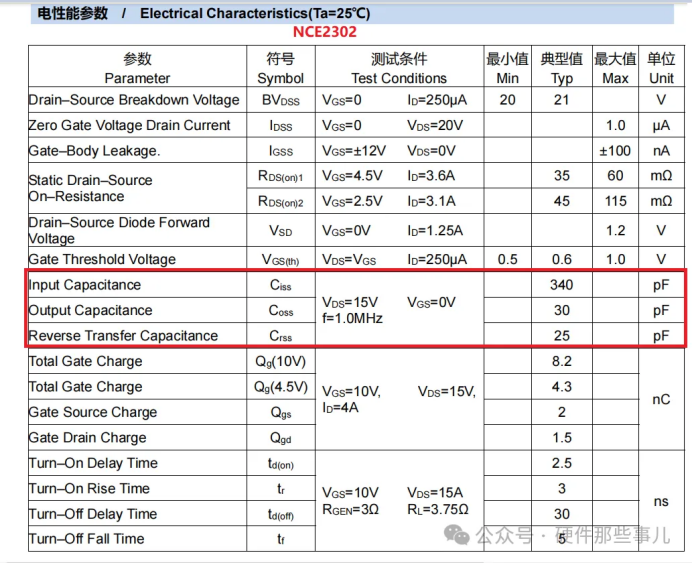This screenshot has width=693, height=563.
Task: Select the Qgd symbol cell
Action: (281, 438)
